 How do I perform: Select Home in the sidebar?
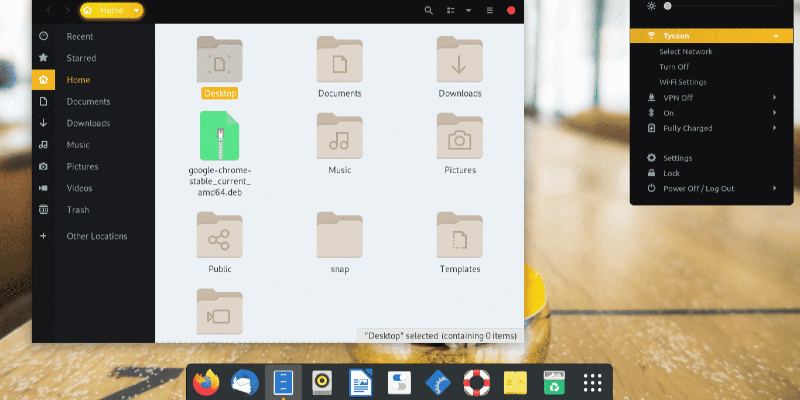point(93,80)
